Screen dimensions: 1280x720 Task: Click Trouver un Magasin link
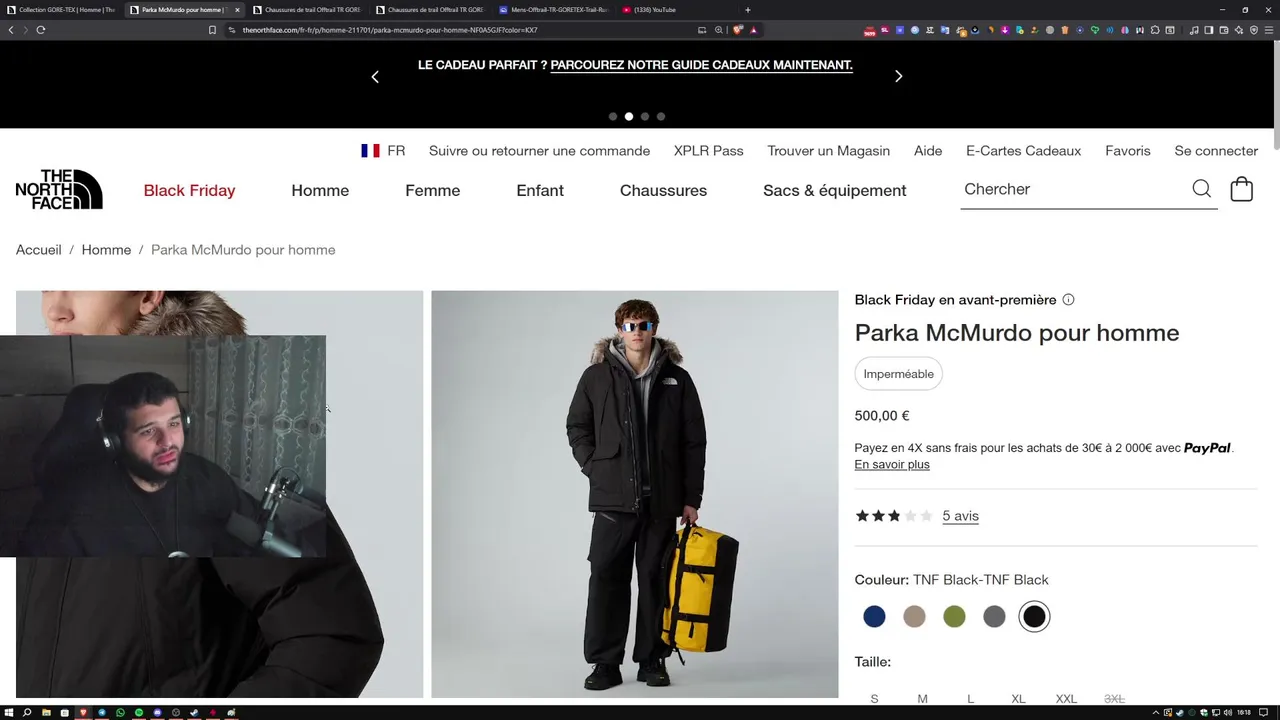(828, 151)
